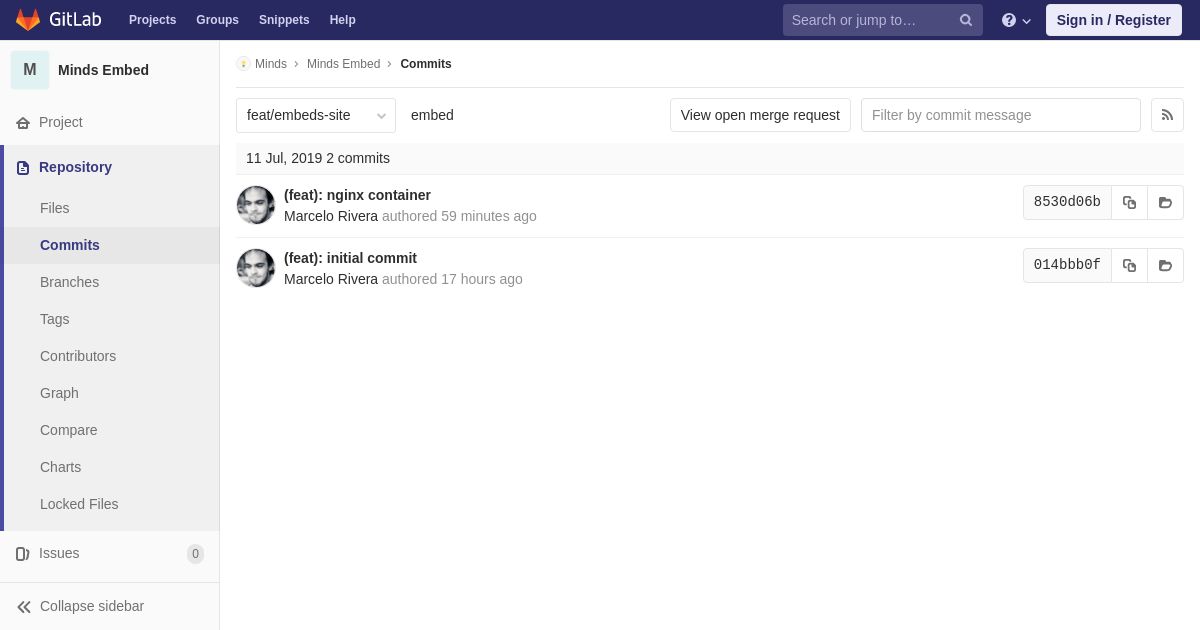Viewport: 1200px width, 630px height.
Task: Click Commits breadcrumb link
Action: [426, 64]
